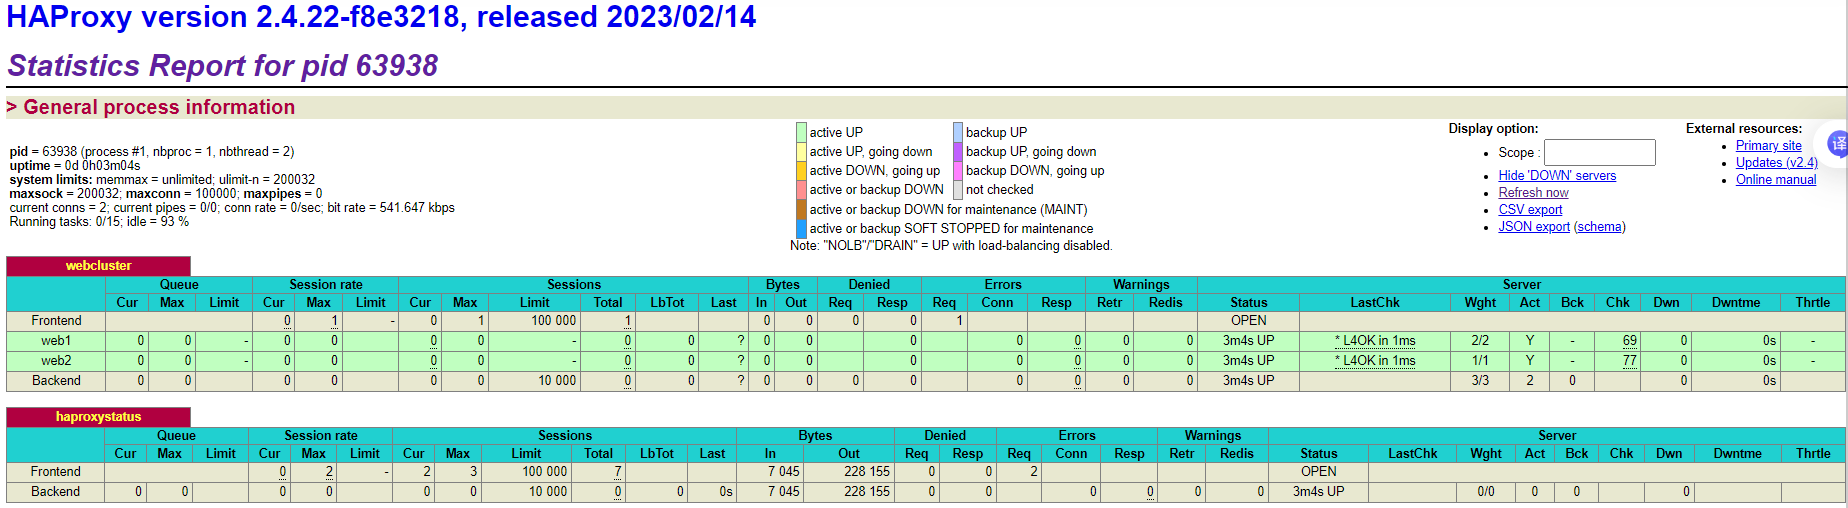The image size is (1848, 508).
Task: Click the 3/3 weight cell in webcluster Backend
Action: point(1480,381)
